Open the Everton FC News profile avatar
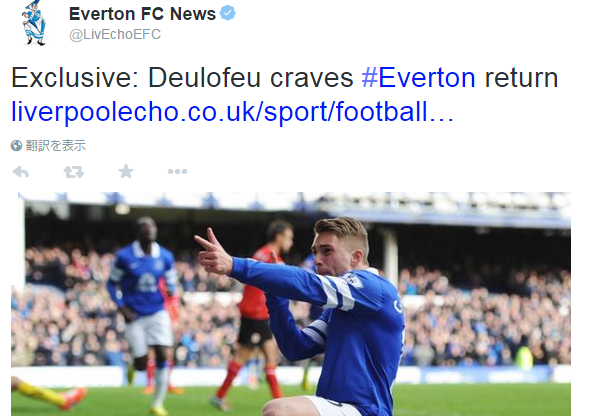The height and width of the screenshot is (416, 594). [35, 23]
